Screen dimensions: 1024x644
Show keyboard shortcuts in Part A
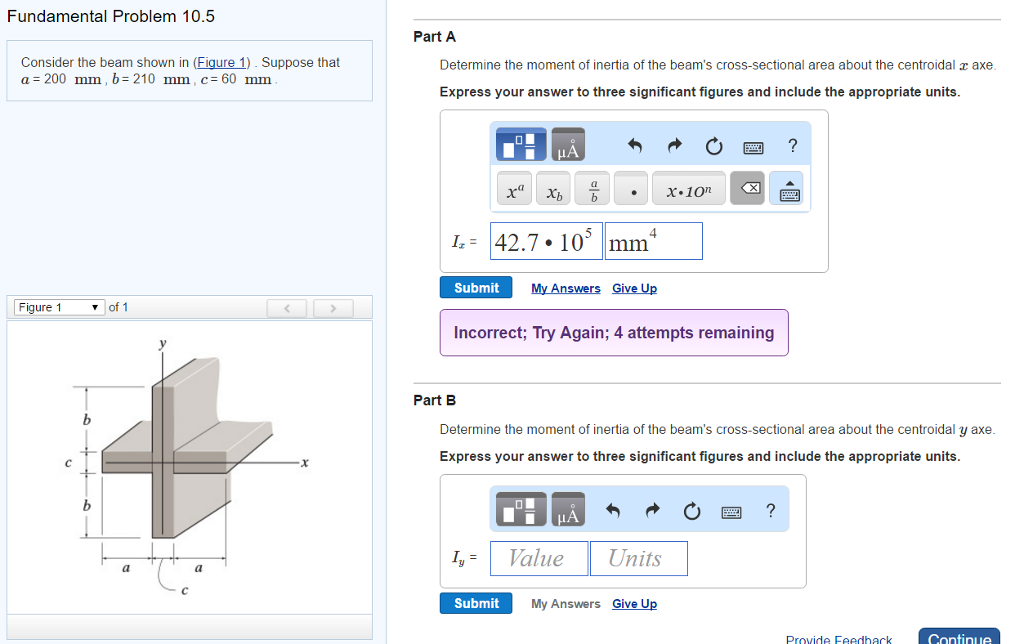pyautogui.click(x=753, y=148)
